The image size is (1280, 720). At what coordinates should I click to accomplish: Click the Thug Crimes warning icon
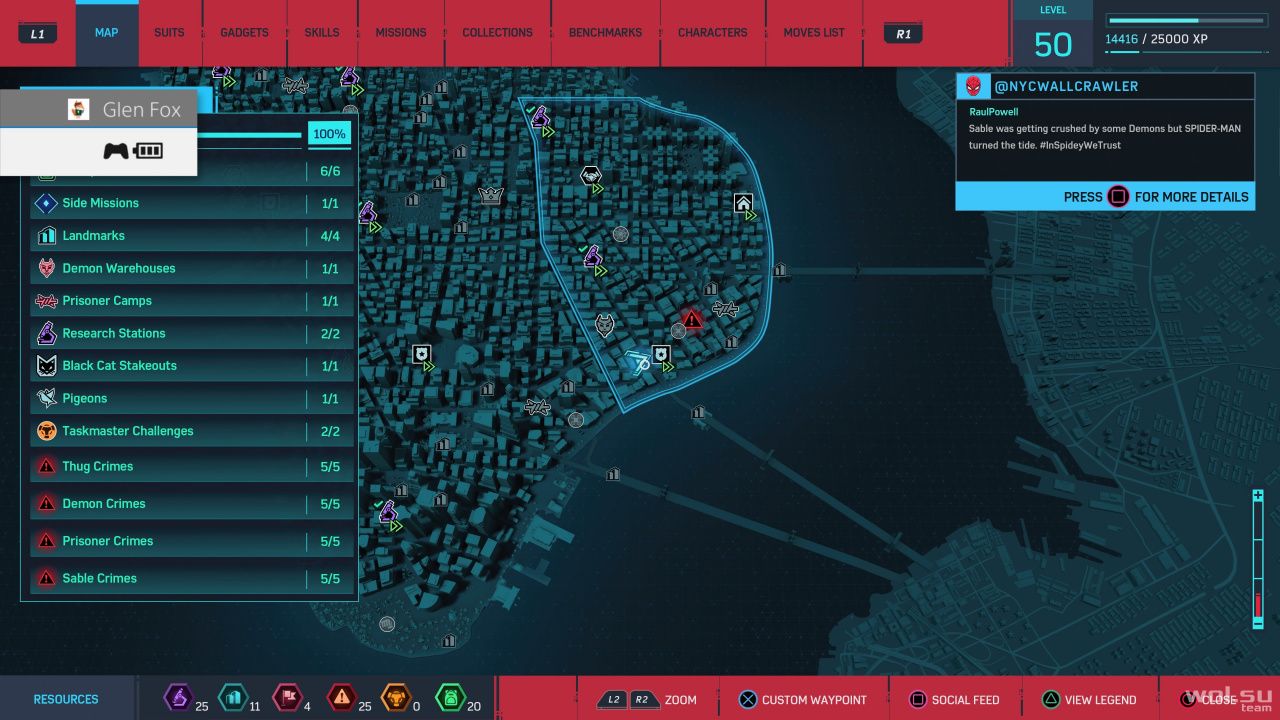(46, 467)
